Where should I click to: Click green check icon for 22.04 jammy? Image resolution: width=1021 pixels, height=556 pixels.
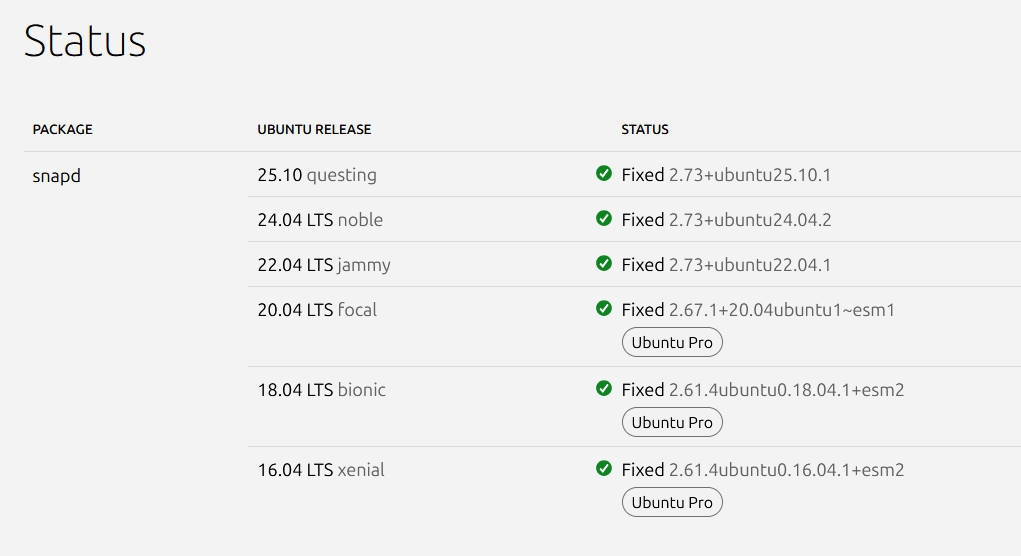[x=604, y=264]
